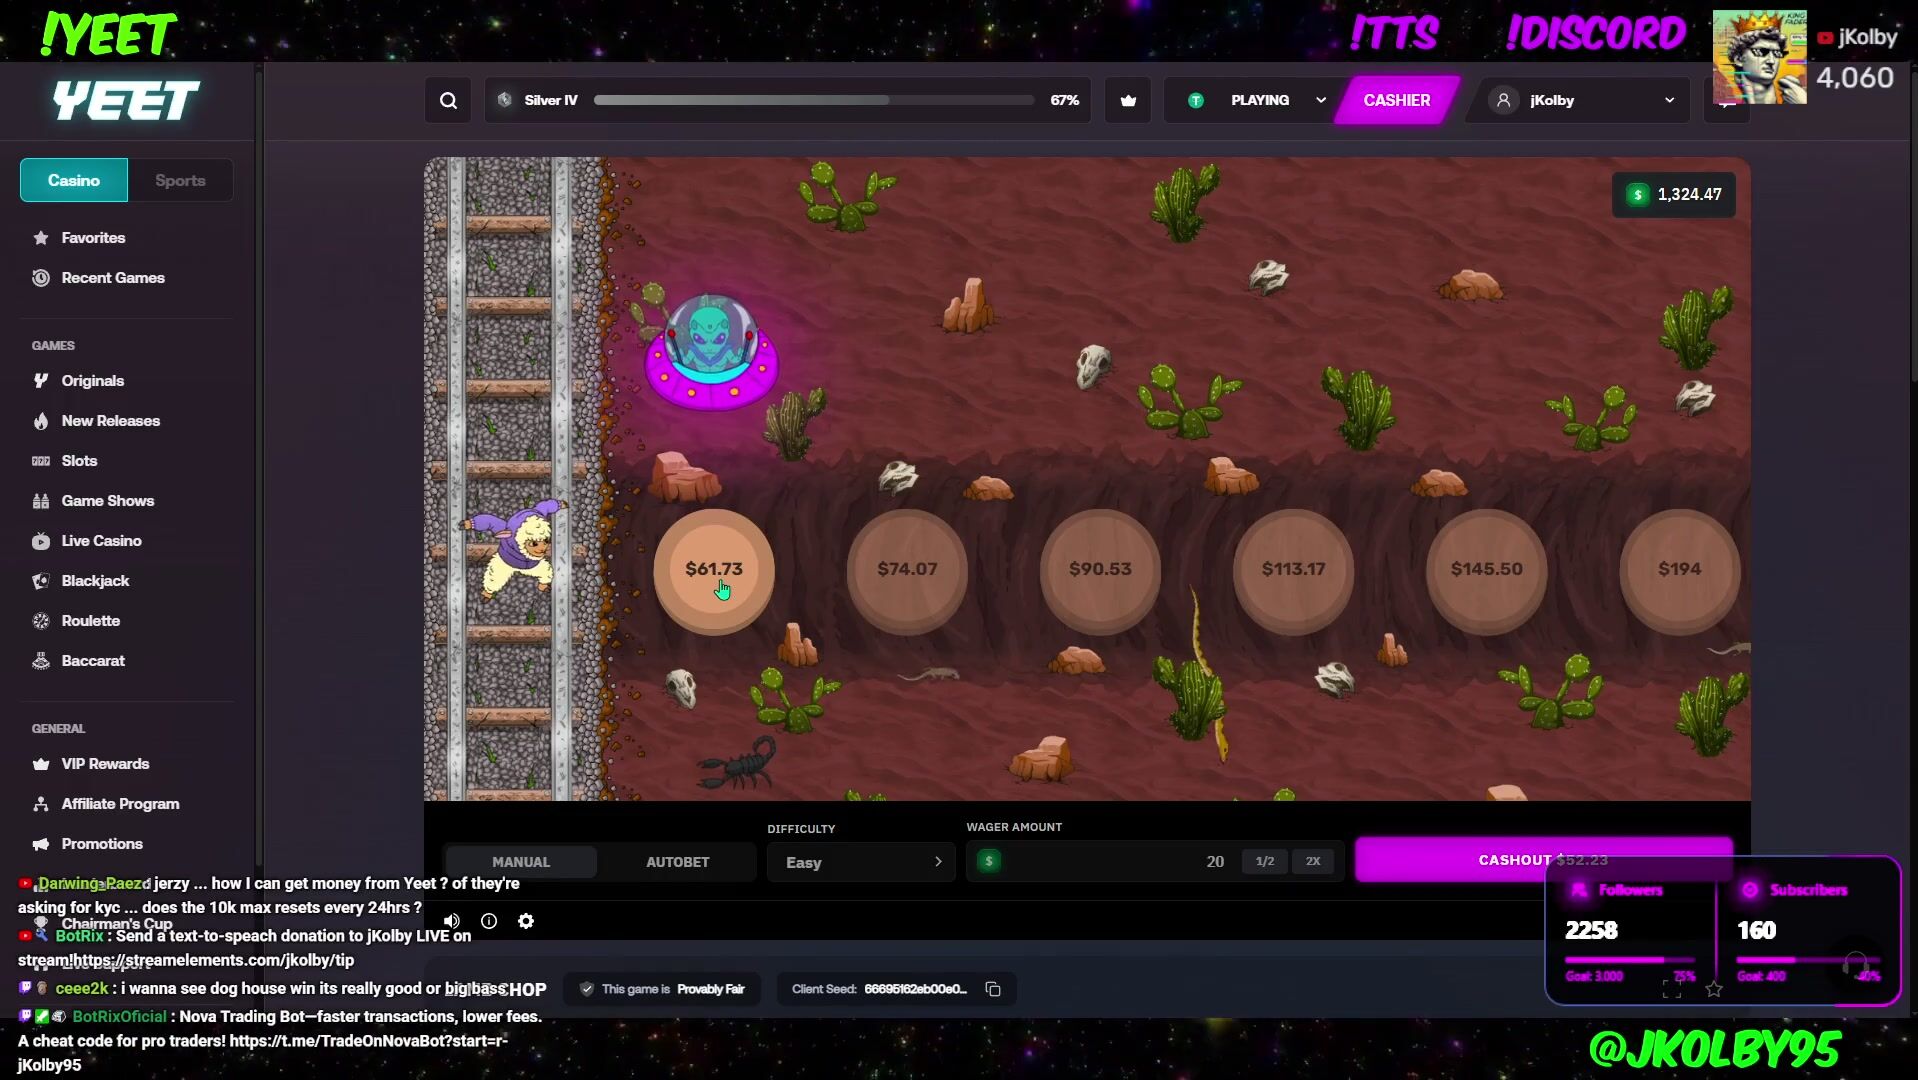Screen dimensions: 1918x1080
Task: Click the Blackjack cards icon
Action: point(41,581)
